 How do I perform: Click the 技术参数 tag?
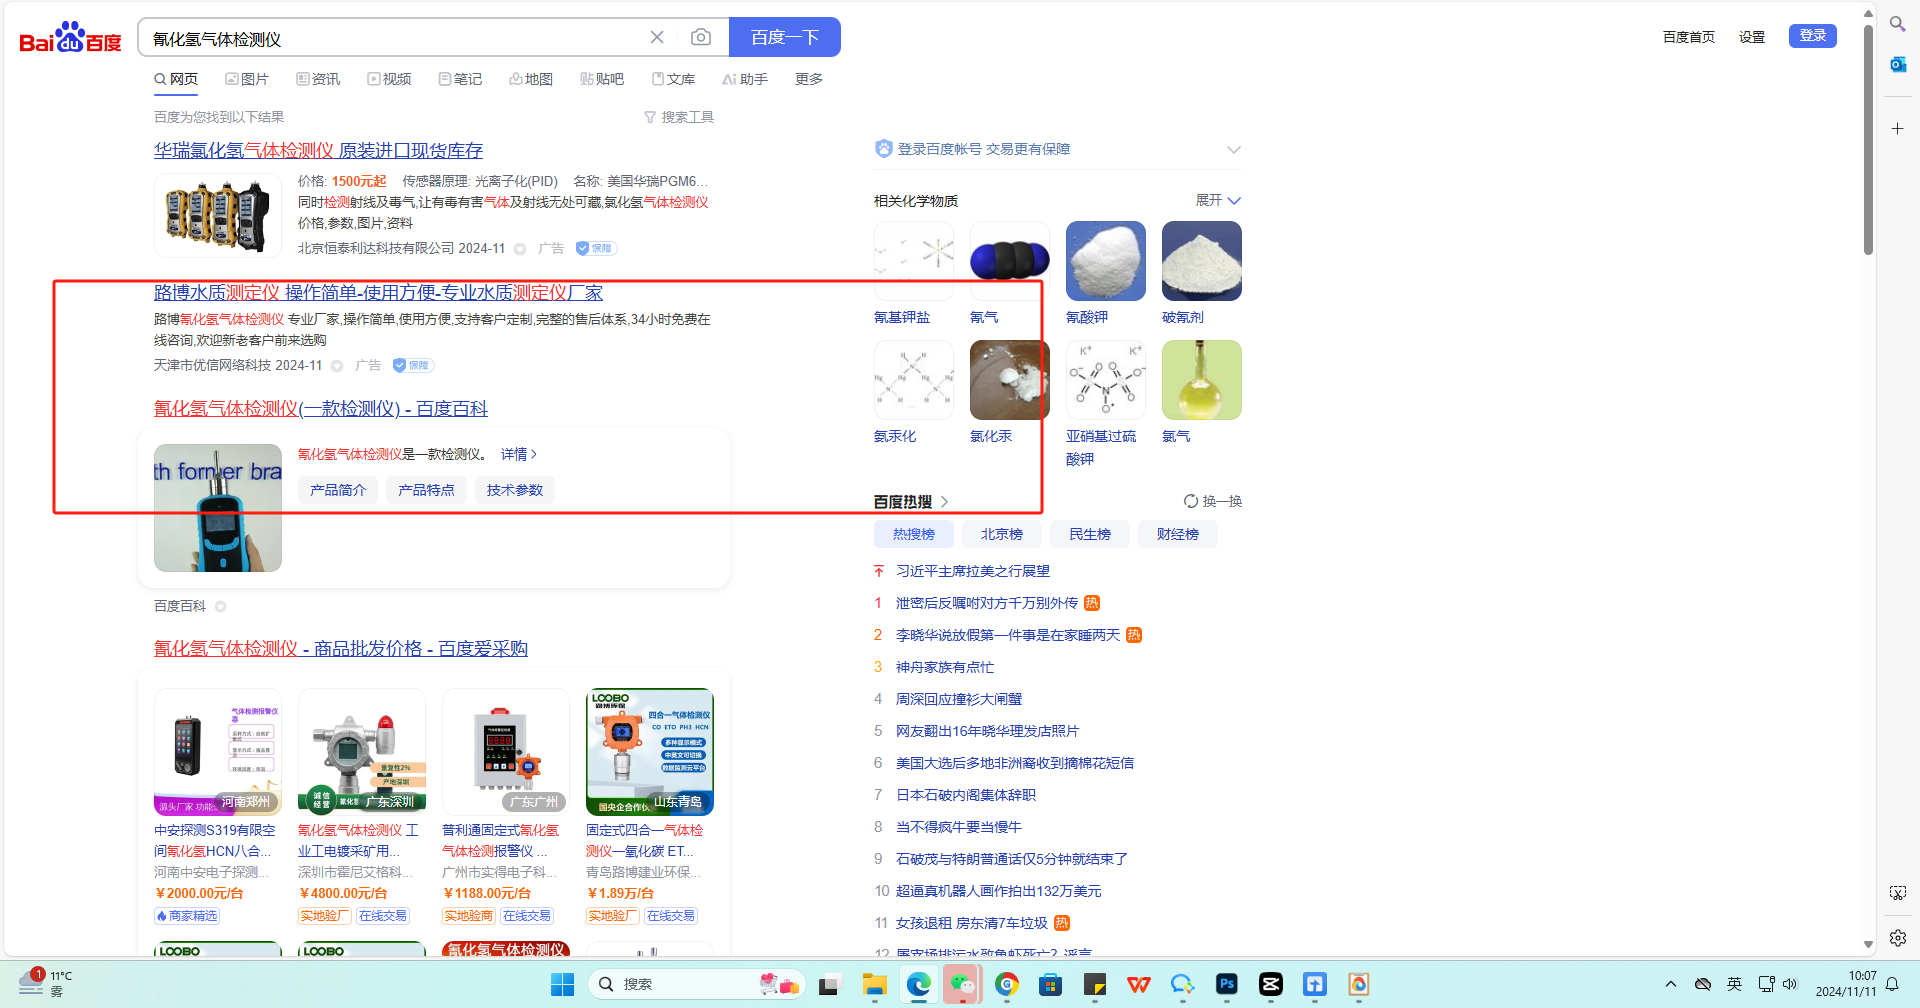515,490
